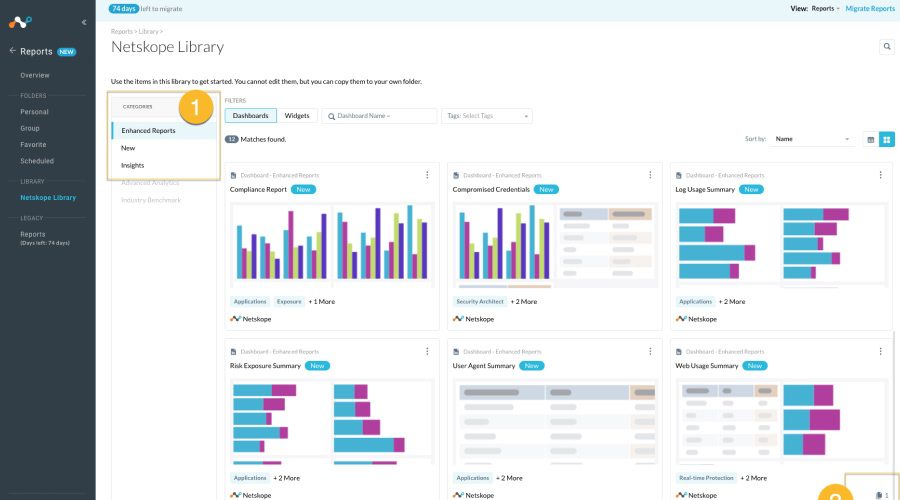The image size is (900, 500).
Task: Open User Agent Summary more options menu
Action: (x=650, y=351)
